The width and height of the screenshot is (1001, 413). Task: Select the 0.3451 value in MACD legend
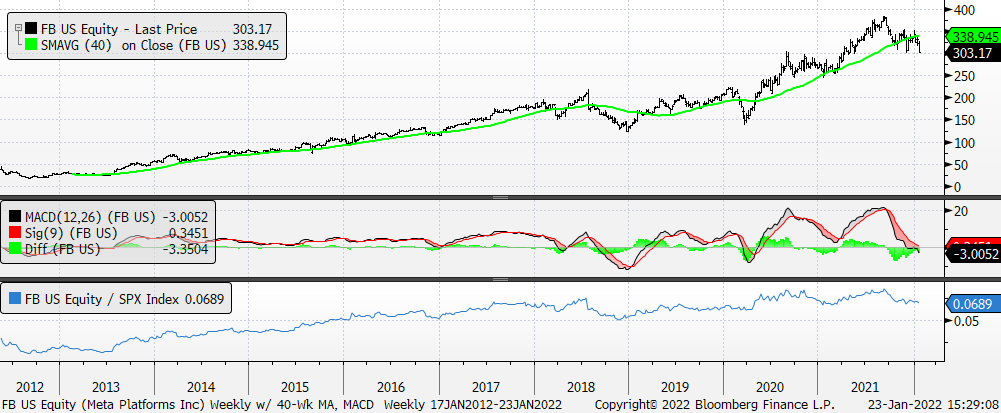[188, 234]
